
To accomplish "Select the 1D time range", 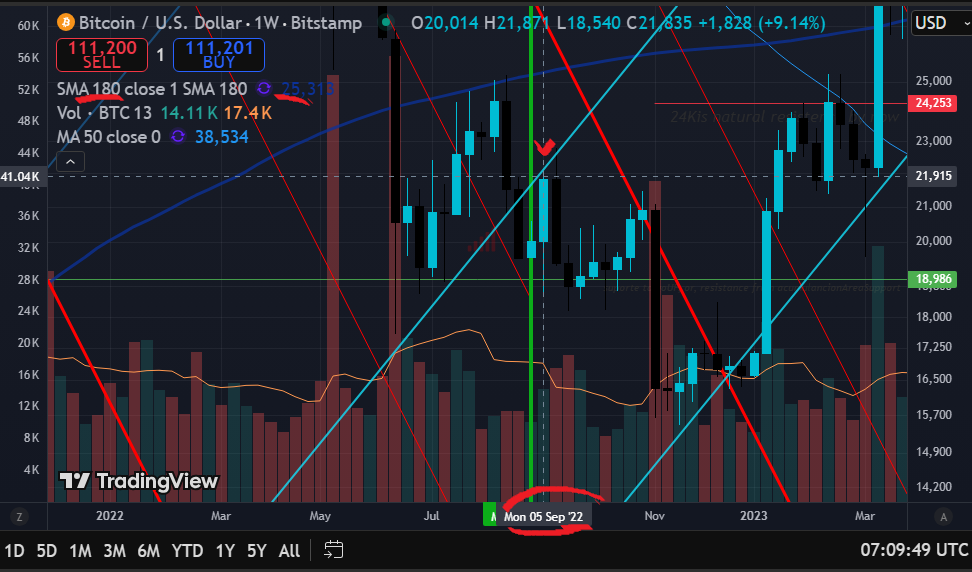I will (14, 550).
